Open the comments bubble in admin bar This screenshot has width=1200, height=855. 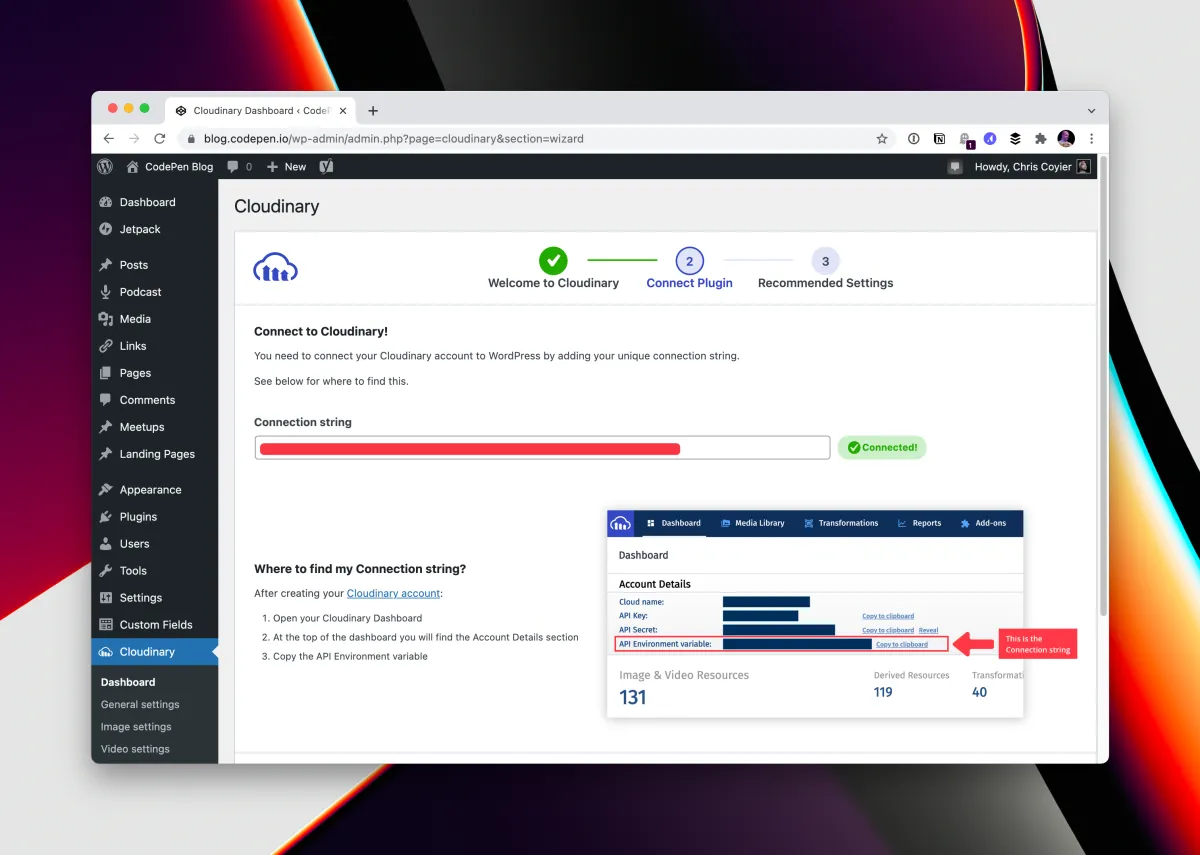pos(239,167)
